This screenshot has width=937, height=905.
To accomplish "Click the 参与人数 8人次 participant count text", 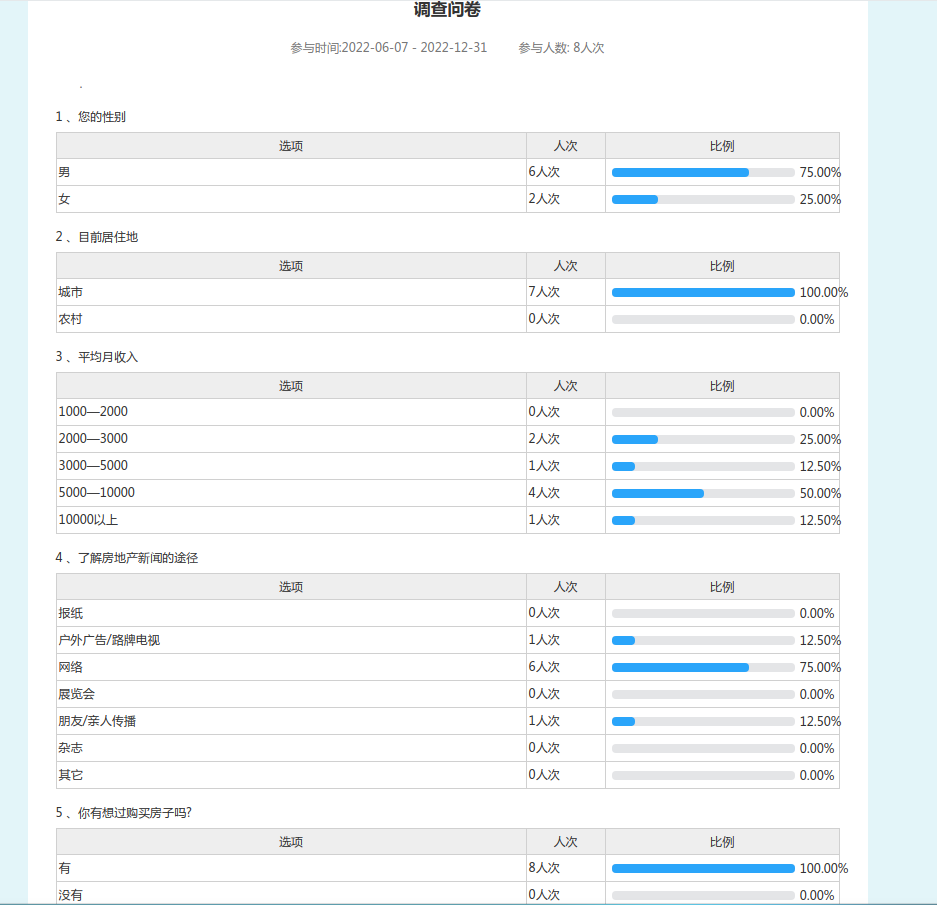I will point(561,48).
